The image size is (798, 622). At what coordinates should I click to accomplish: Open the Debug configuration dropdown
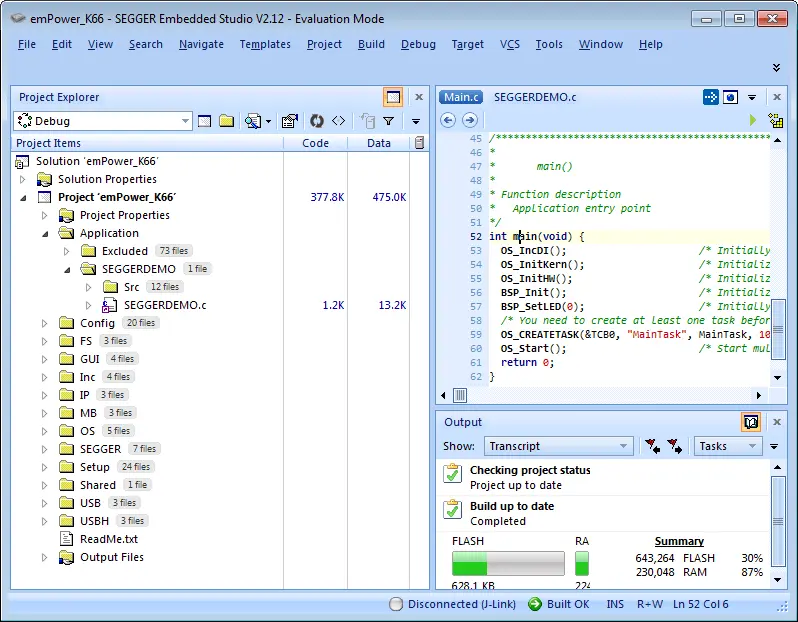185,121
